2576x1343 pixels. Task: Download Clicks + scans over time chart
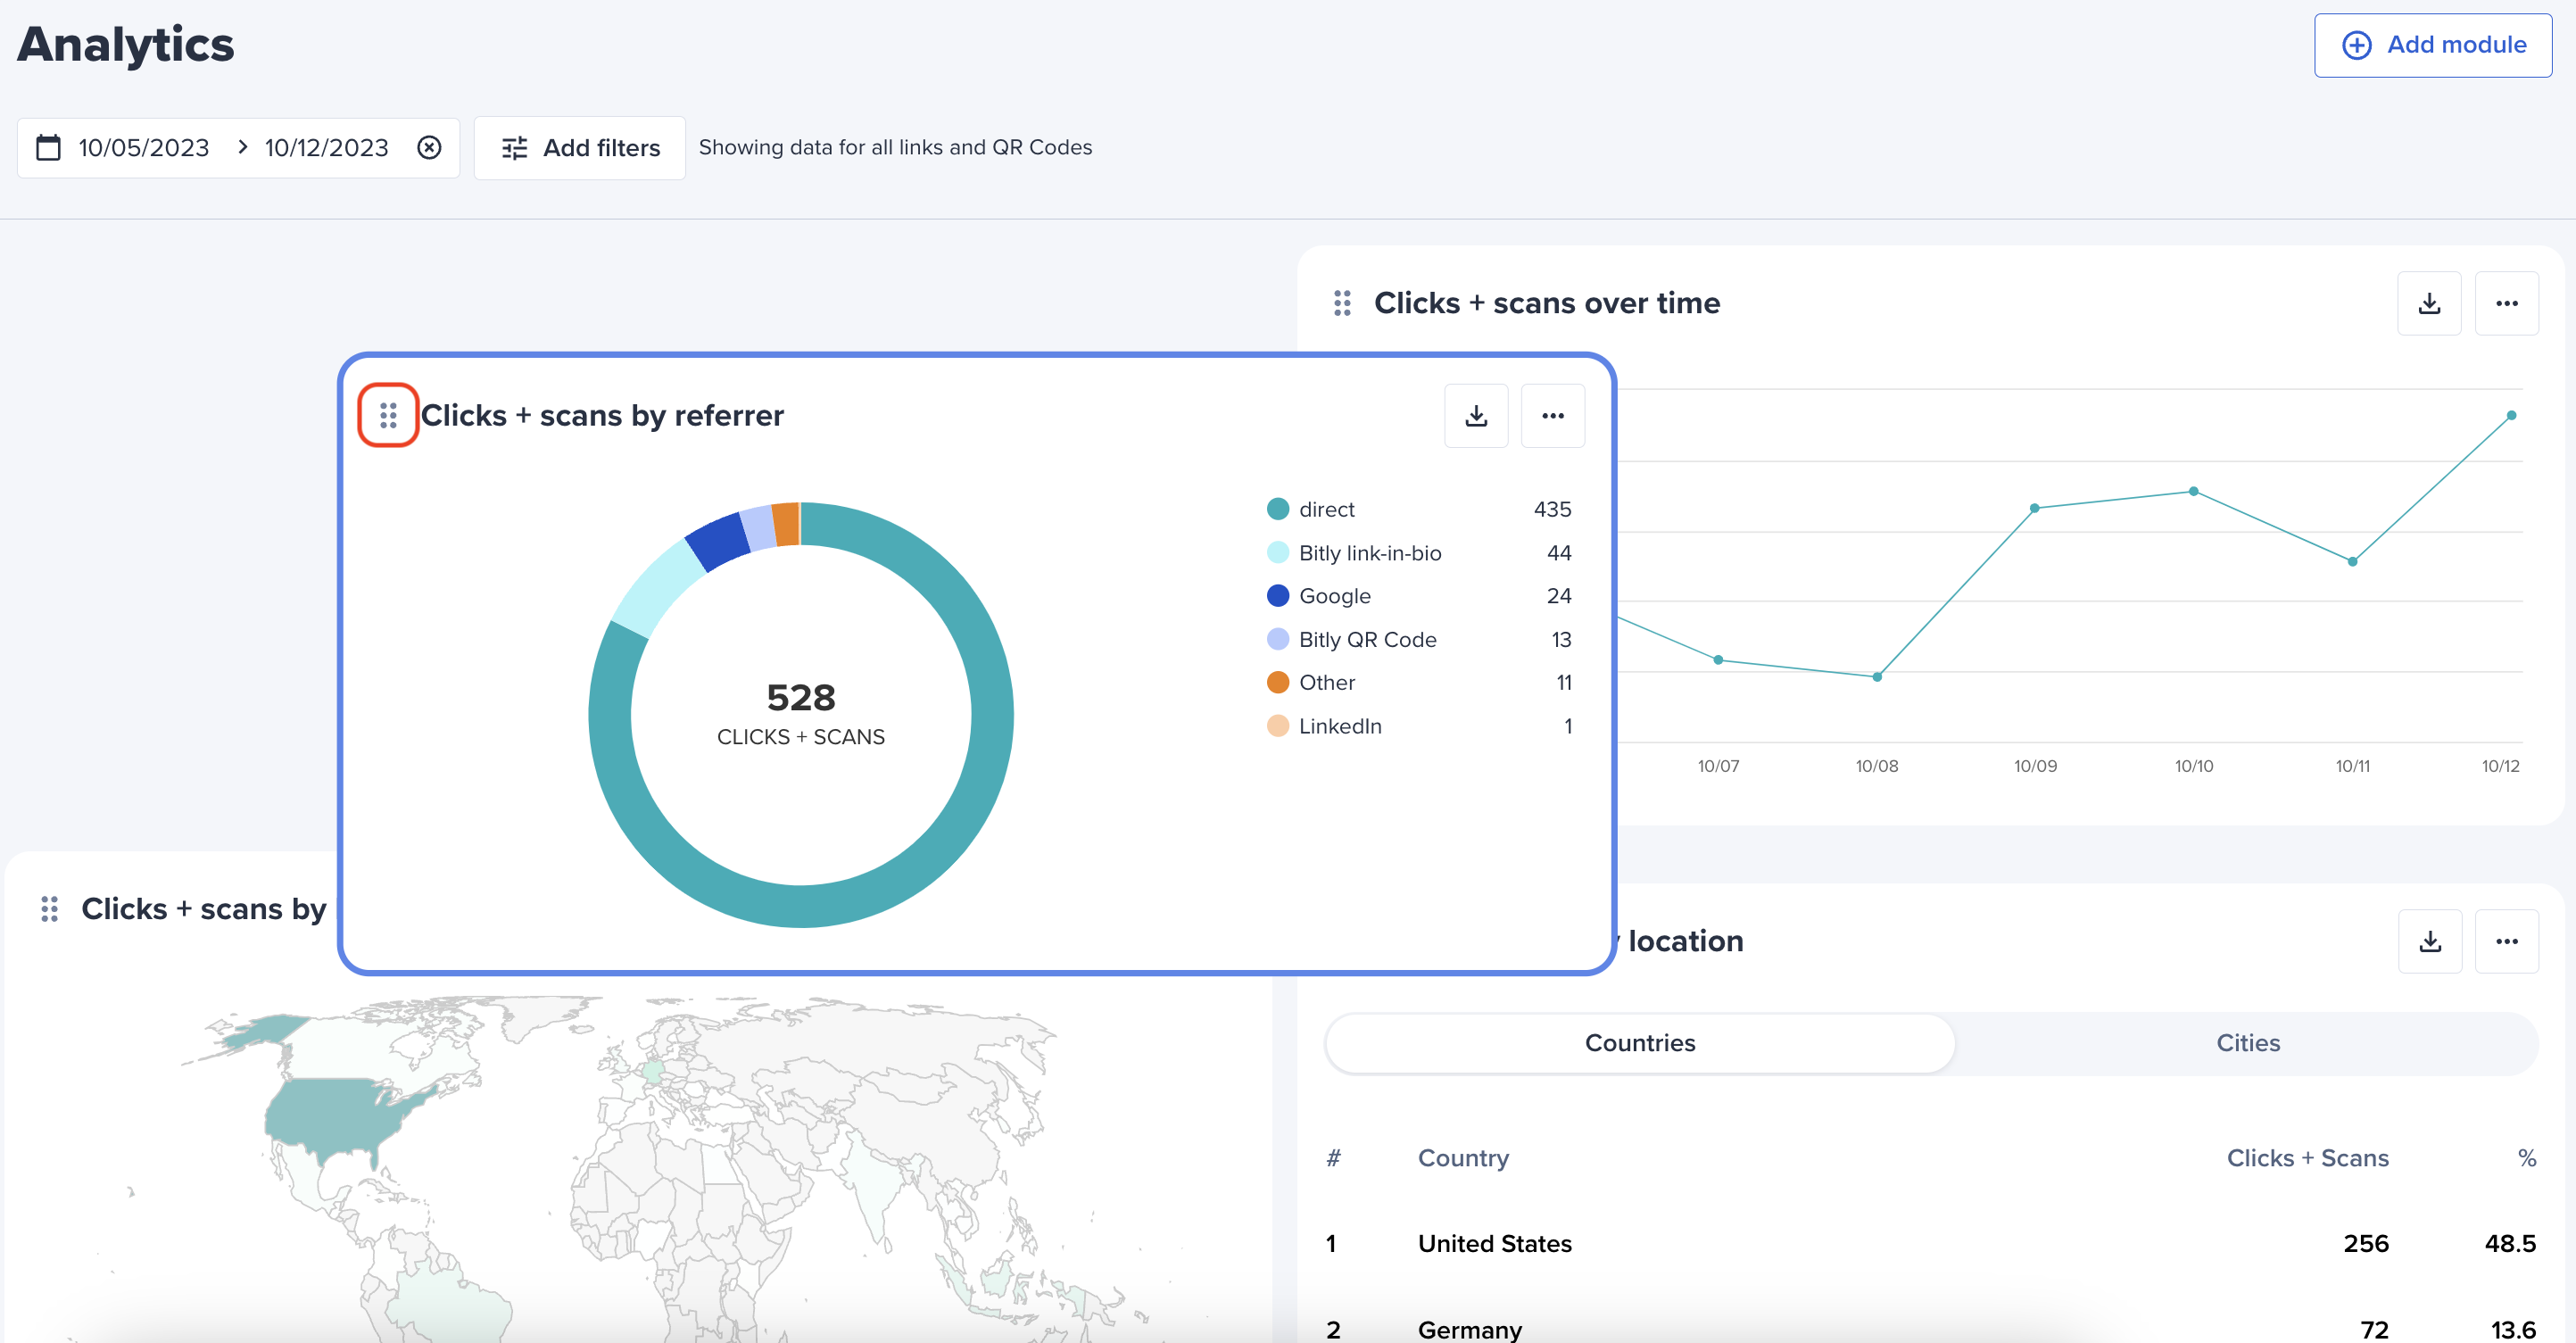(2428, 304)
